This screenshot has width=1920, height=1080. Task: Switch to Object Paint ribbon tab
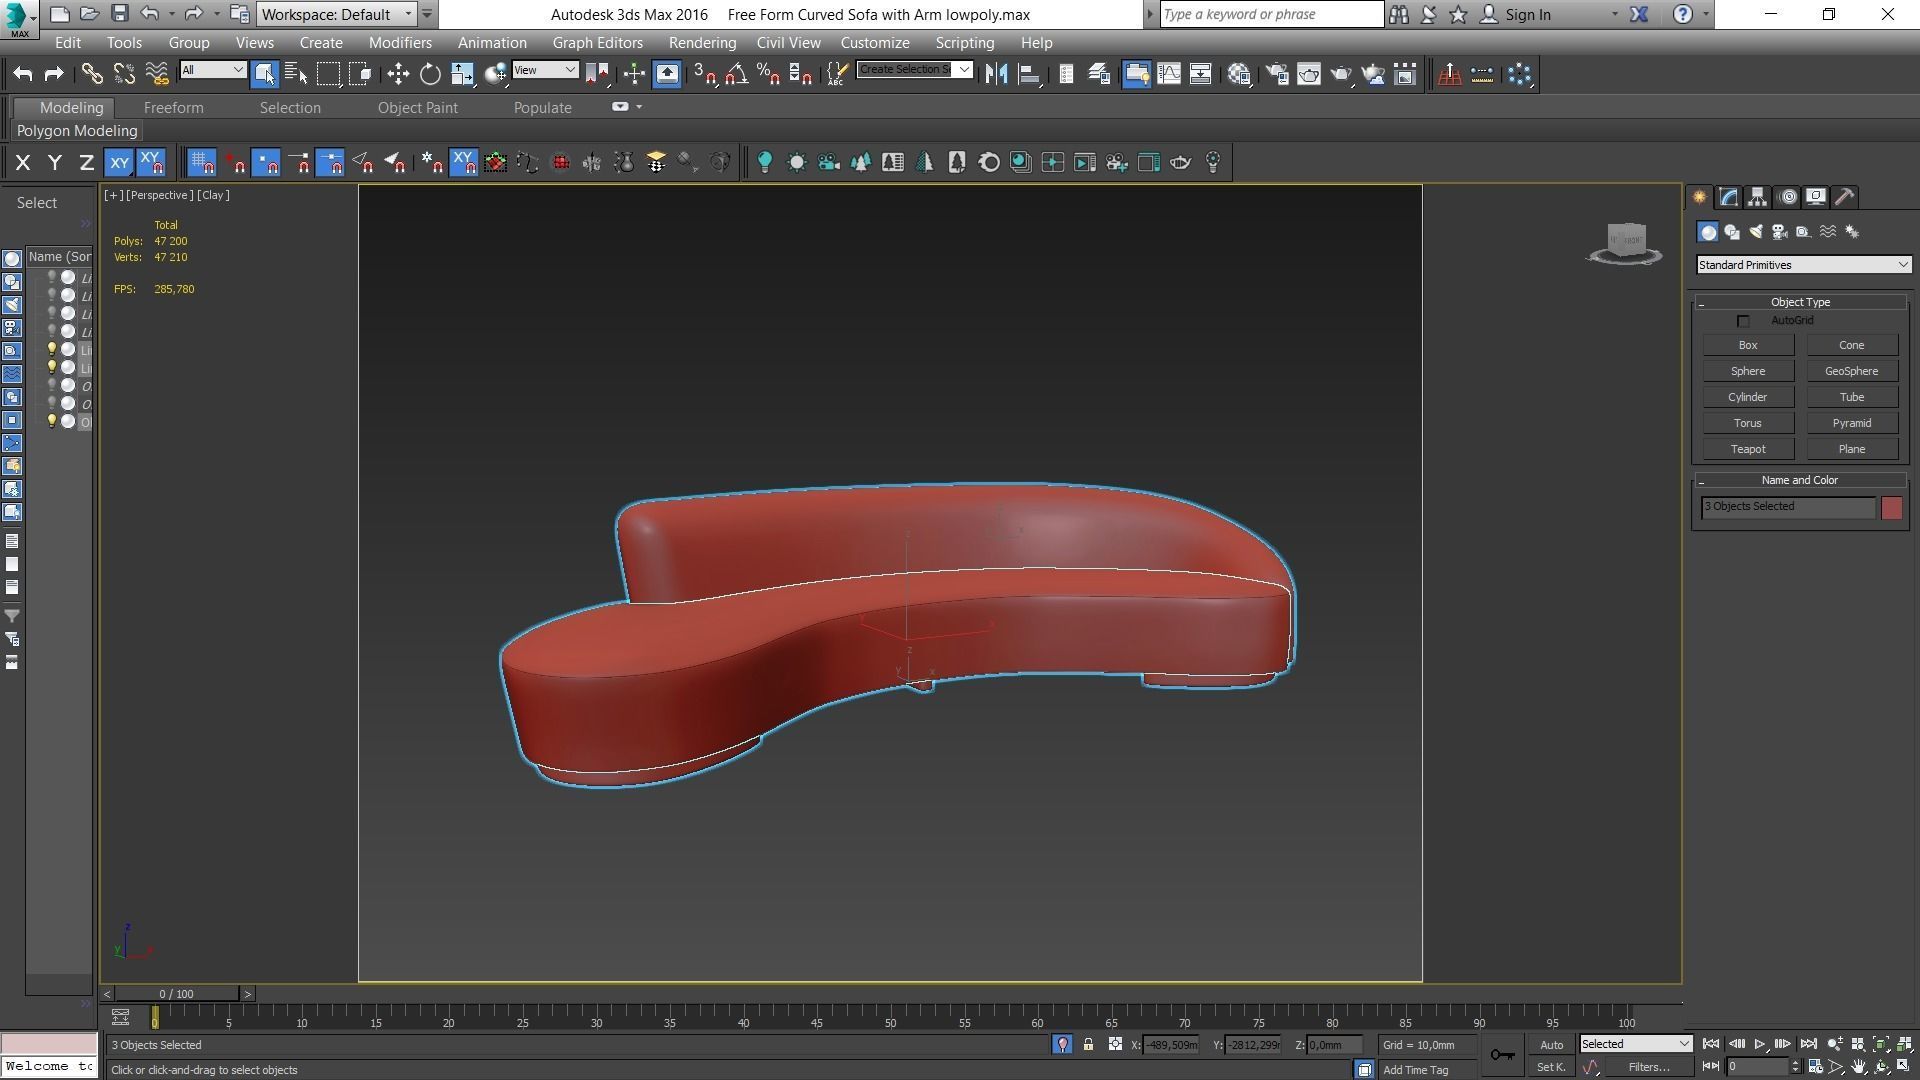point(418,108)
